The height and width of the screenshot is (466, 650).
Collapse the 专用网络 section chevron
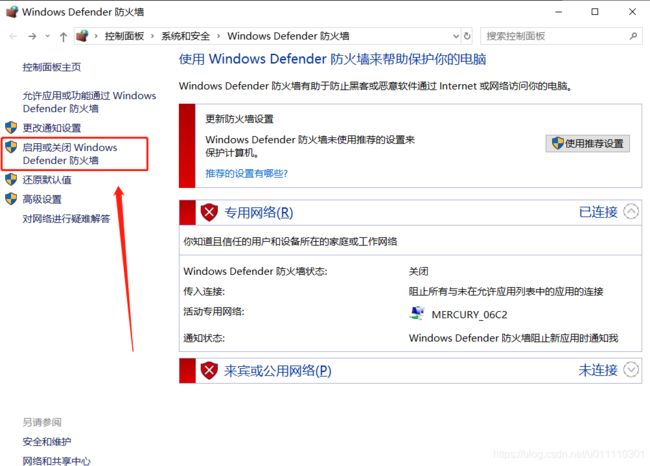click(631, 212)
